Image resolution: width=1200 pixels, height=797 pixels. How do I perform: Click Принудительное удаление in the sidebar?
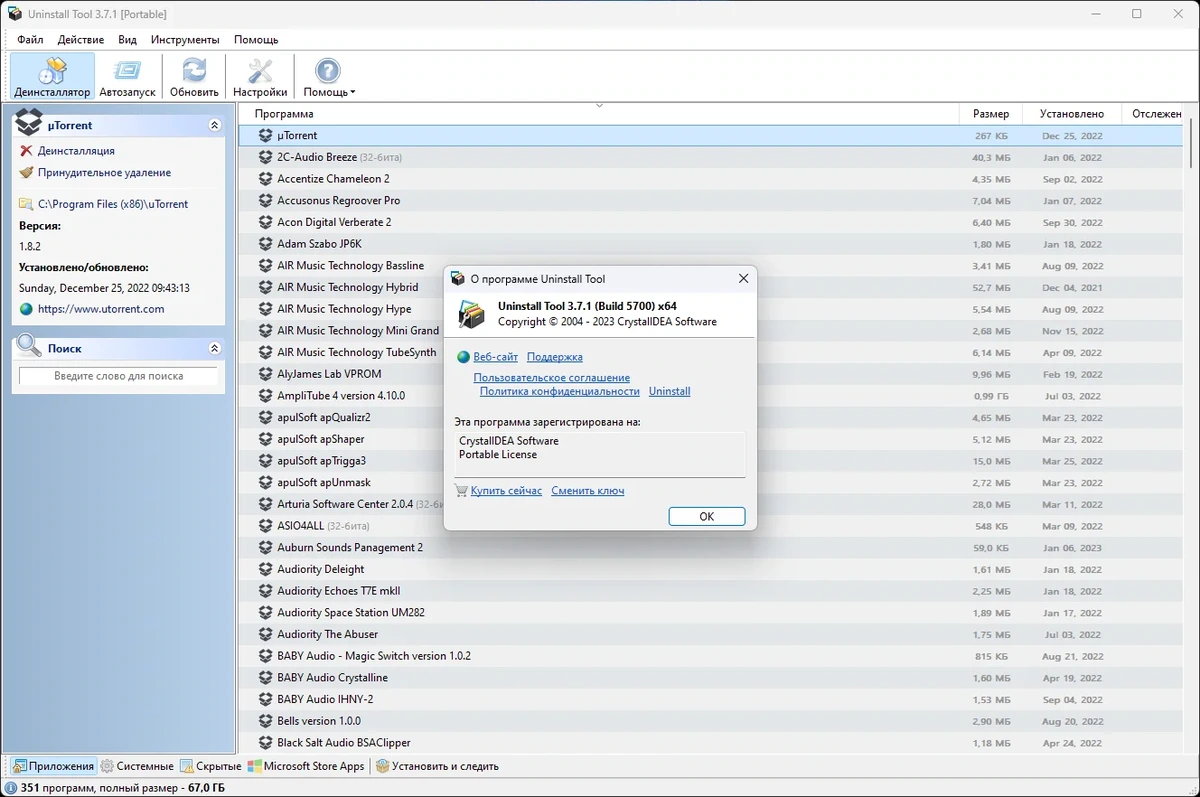tap(104, 173)
